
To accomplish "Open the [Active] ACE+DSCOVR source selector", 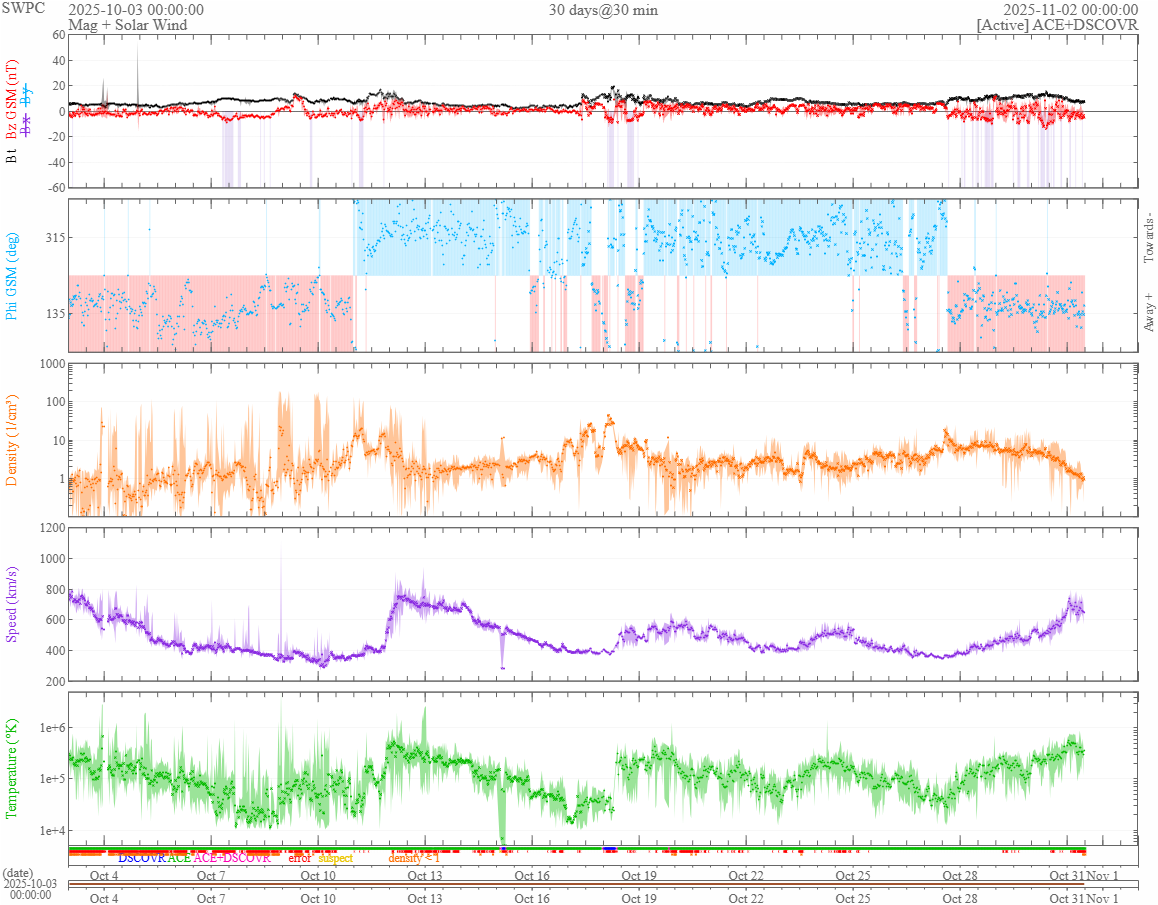I will coord(1057,25).
